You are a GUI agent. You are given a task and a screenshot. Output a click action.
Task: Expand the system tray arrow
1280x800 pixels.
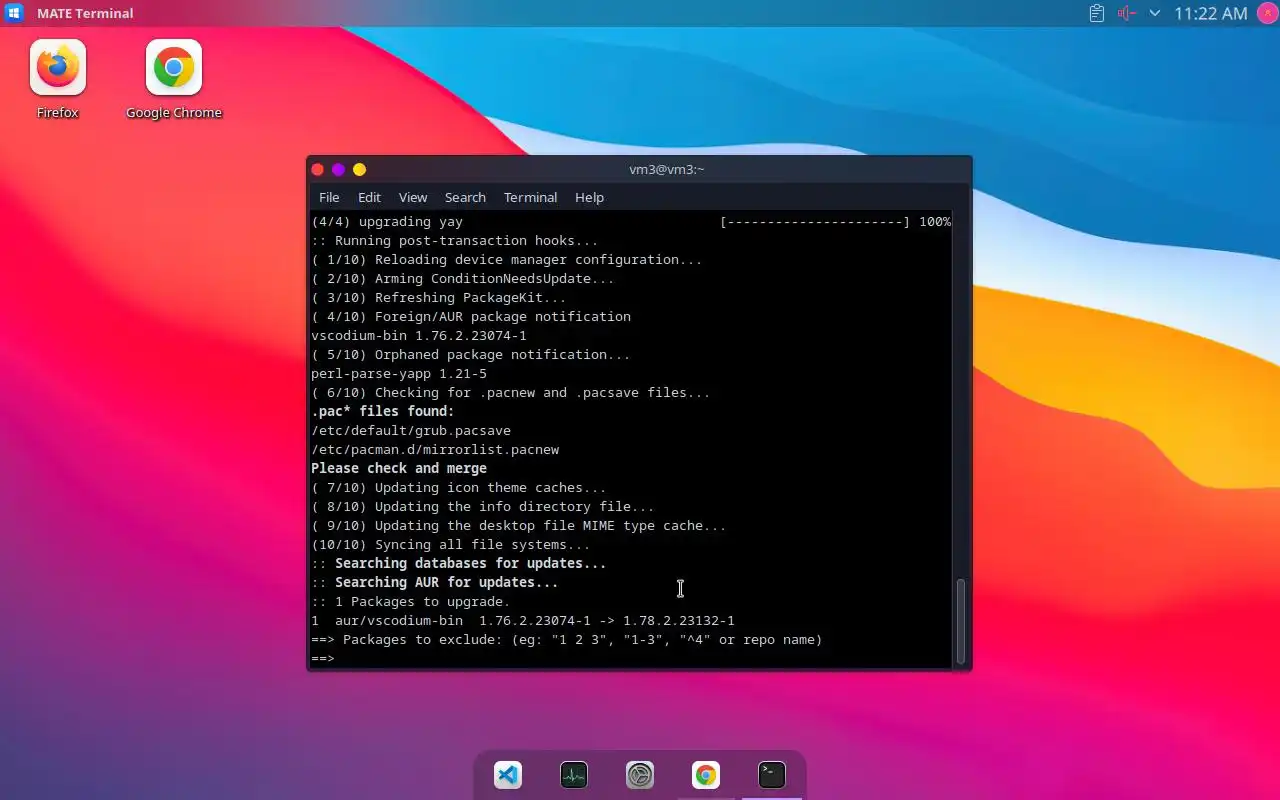(1155, 13)
